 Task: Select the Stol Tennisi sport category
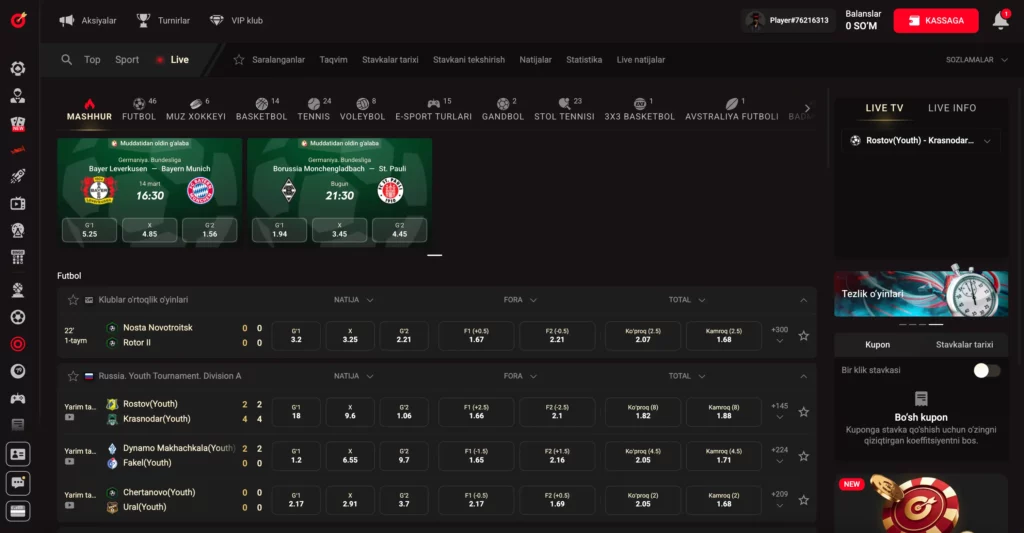(x=564, y=109)
